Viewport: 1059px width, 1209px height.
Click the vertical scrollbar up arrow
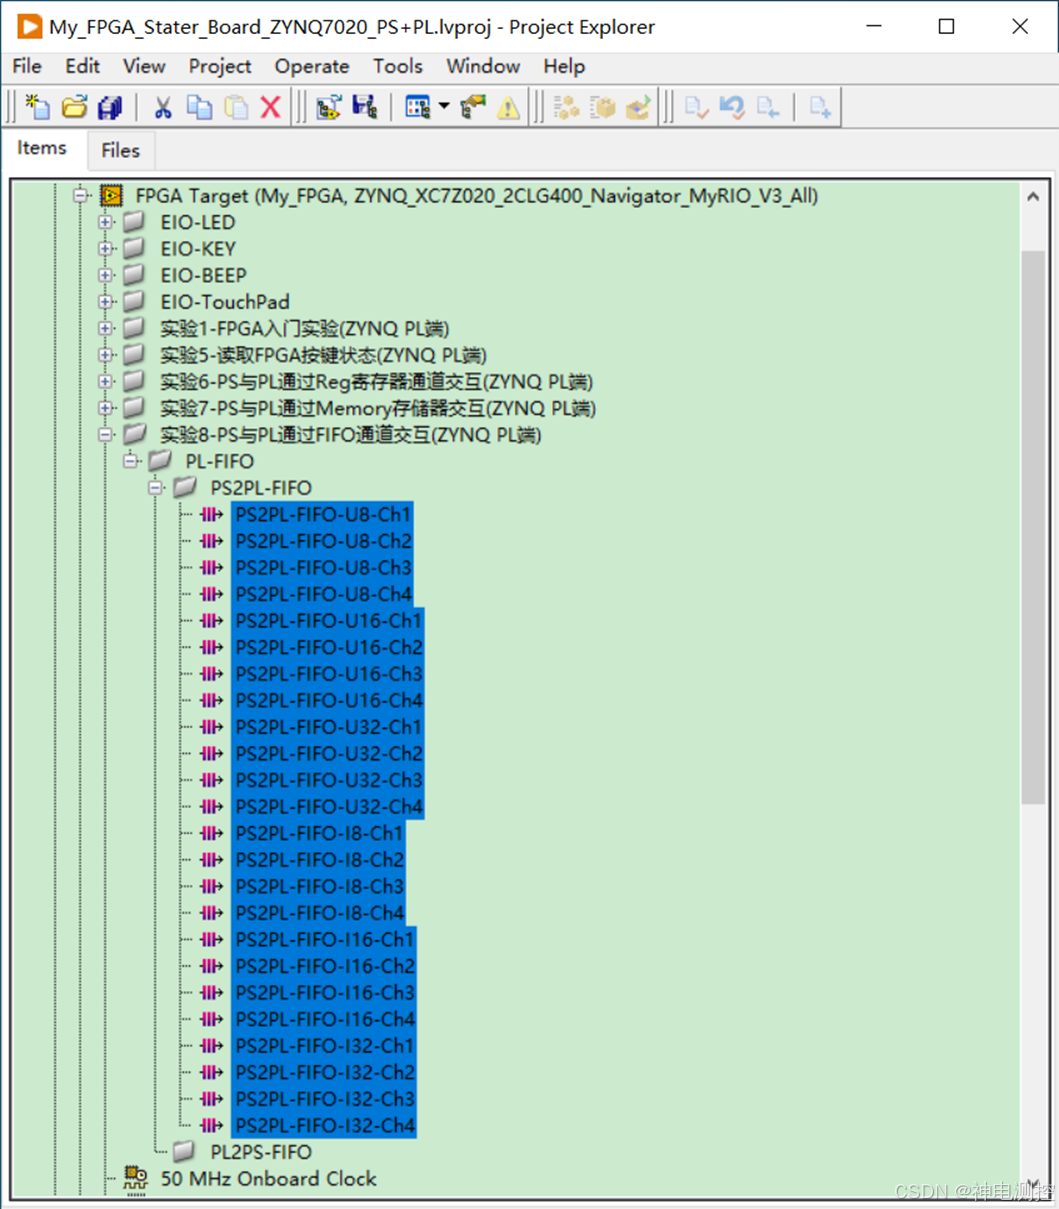(1032, 196)
